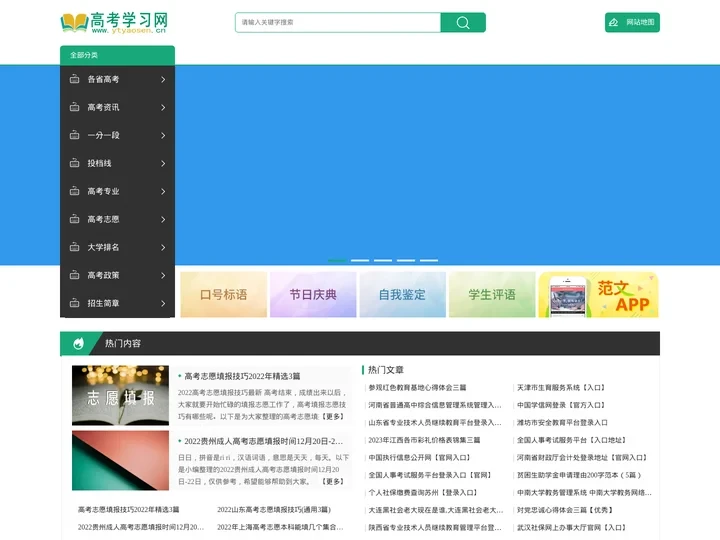The height and width of the screenshot is (540, 720).
Task: Click the flame icon beside 热门内容
Action: point(79,343)
